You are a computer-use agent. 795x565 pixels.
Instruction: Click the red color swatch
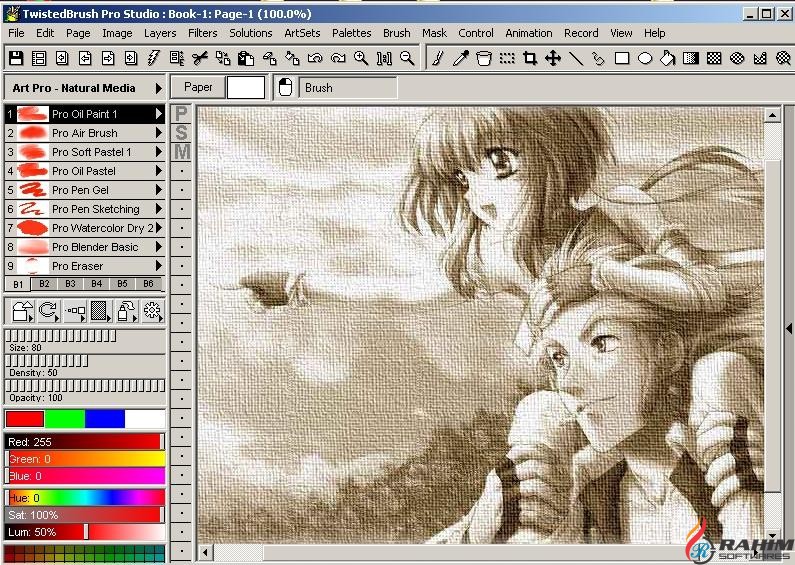click(25, 419)
